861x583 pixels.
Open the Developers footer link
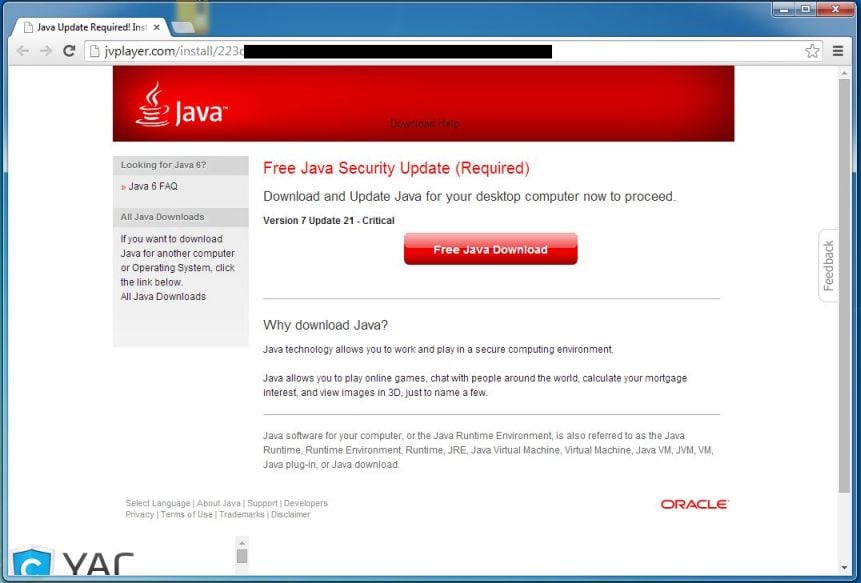[x=306, y=503]
